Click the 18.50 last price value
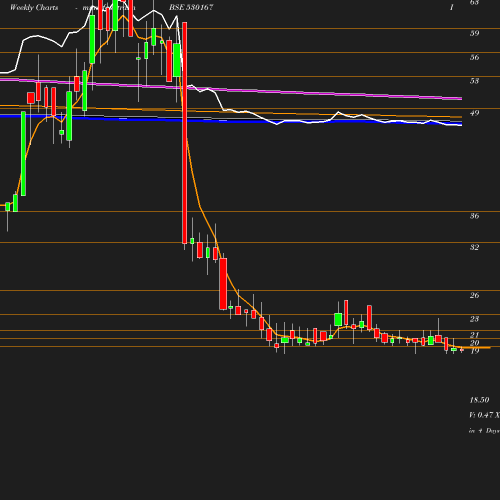The height and width of the screenshot is (500, 500). tap(479, 400)
